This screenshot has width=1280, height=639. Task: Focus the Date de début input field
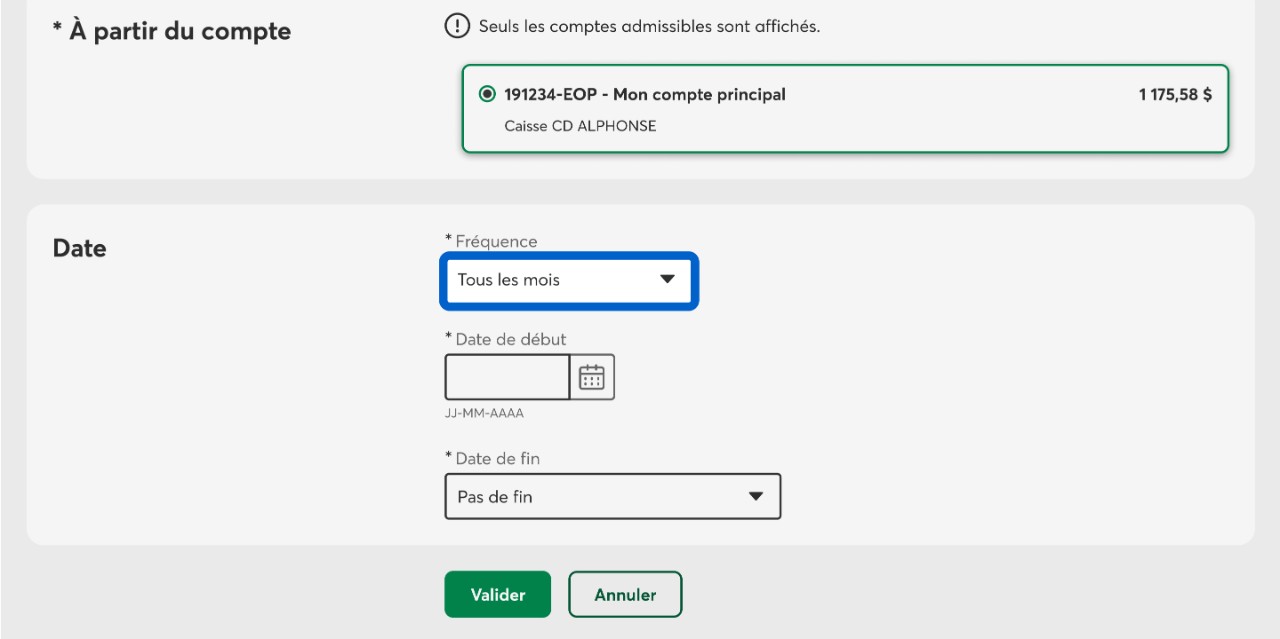(507, 377)
